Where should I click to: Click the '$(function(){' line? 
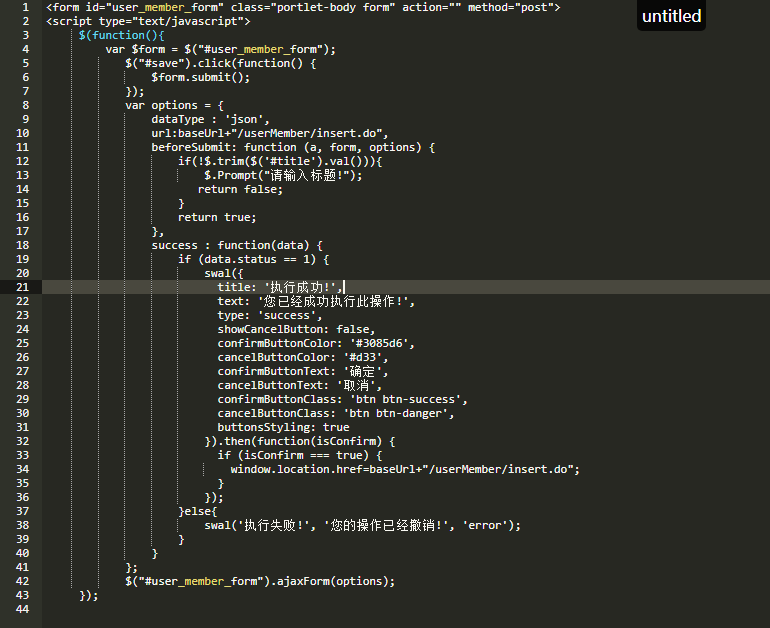click(122, 35)
